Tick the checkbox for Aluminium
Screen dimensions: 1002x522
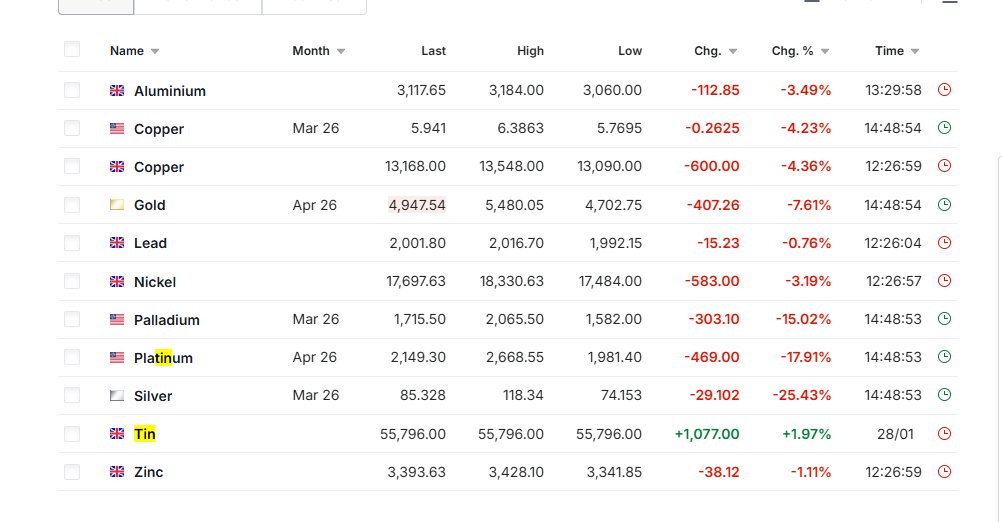click(72, 90)
